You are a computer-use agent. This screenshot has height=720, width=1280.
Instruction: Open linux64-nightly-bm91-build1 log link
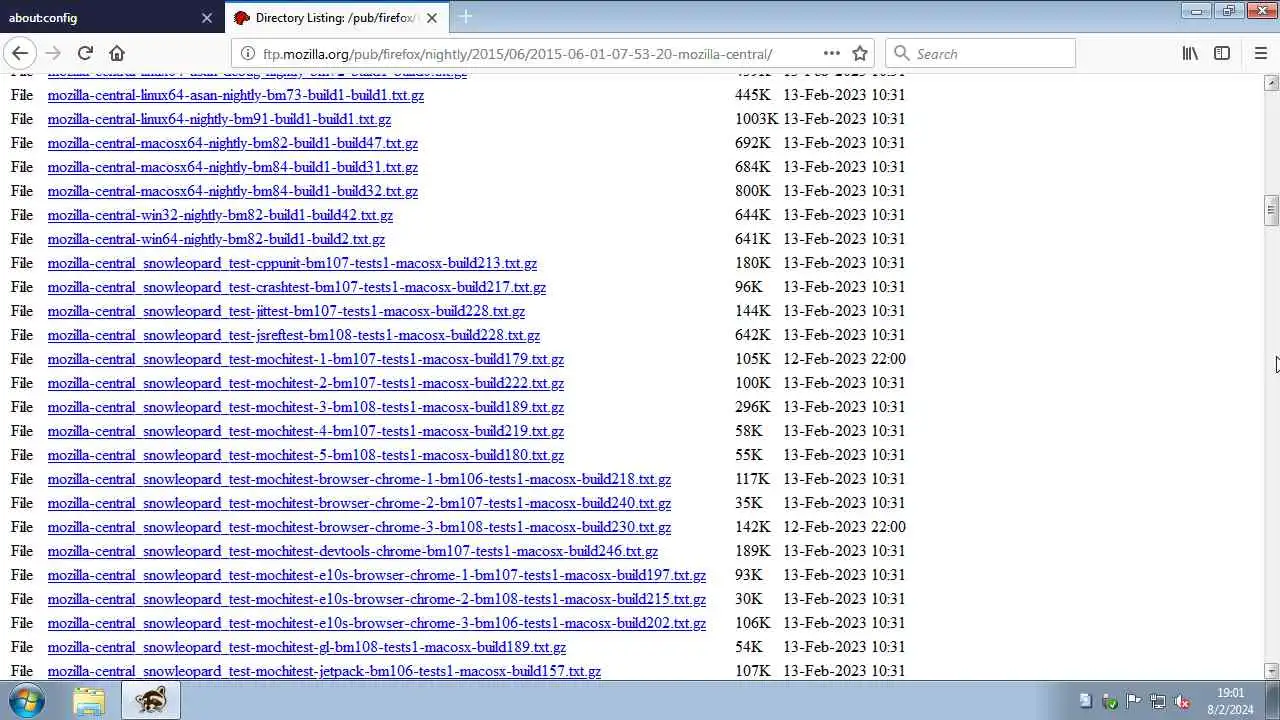[219, 119]
